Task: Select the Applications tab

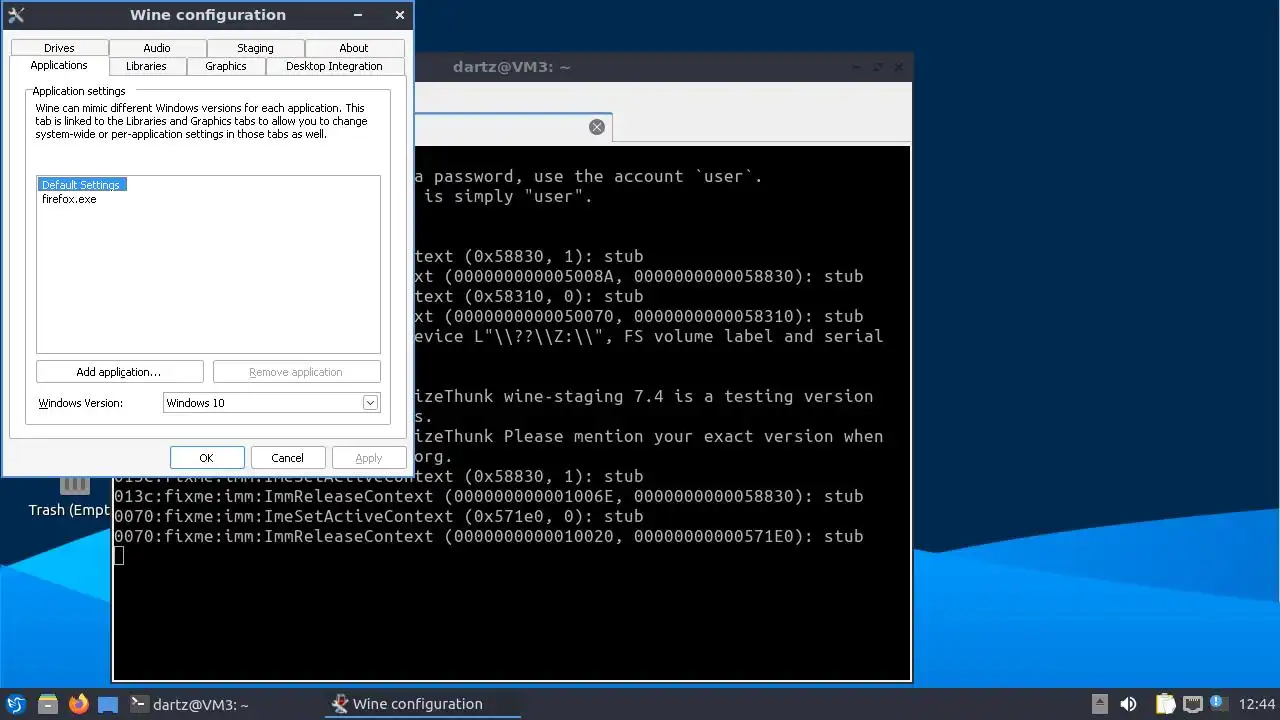Action: (x=59, y=65)
